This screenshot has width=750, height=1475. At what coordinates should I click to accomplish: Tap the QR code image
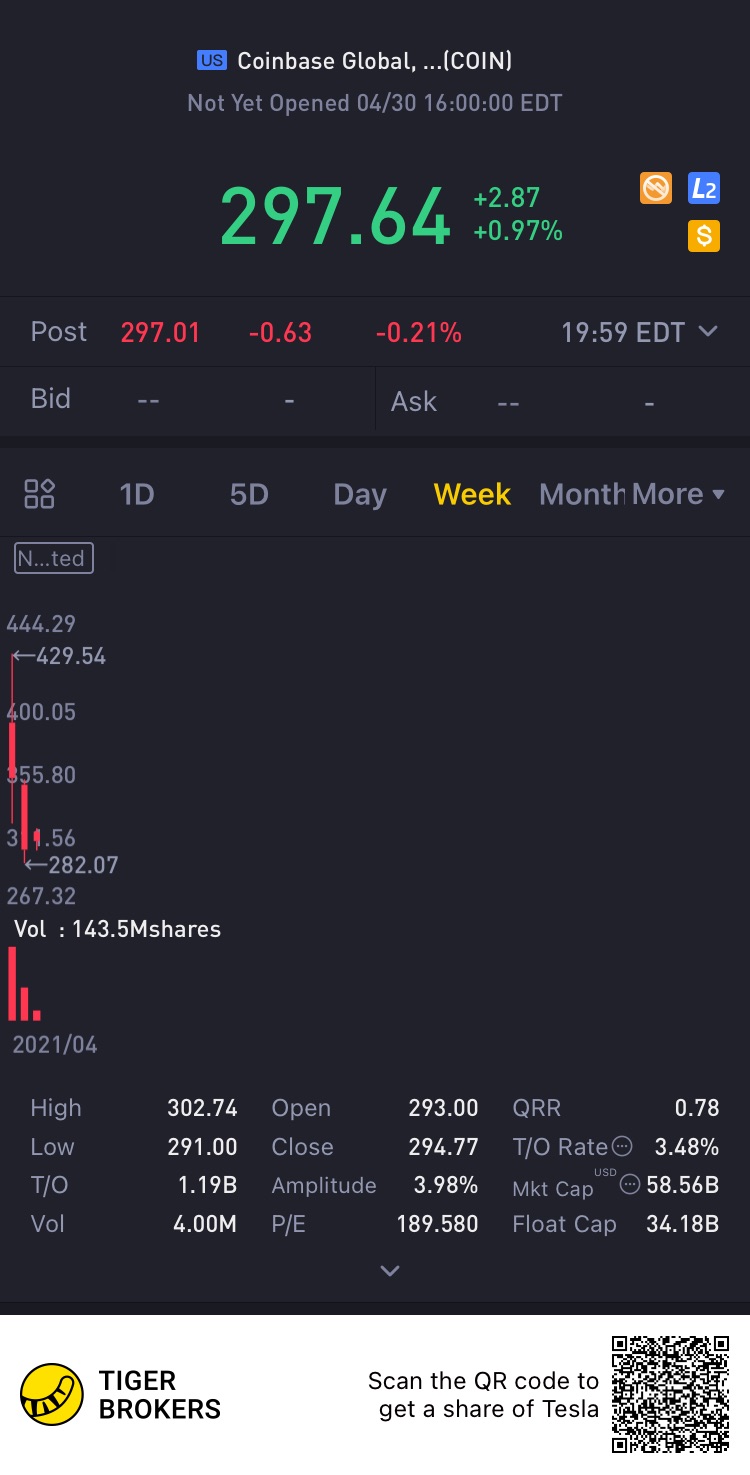pos(670,1394)
